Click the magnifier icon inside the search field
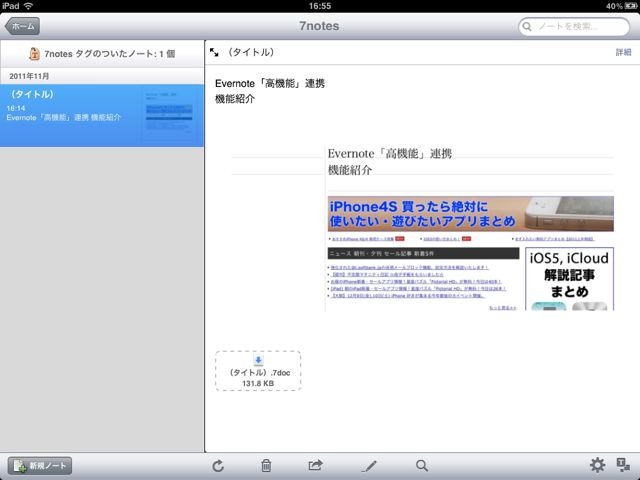The height and width of the screenshot is (480, 640). tap(527, 27)
